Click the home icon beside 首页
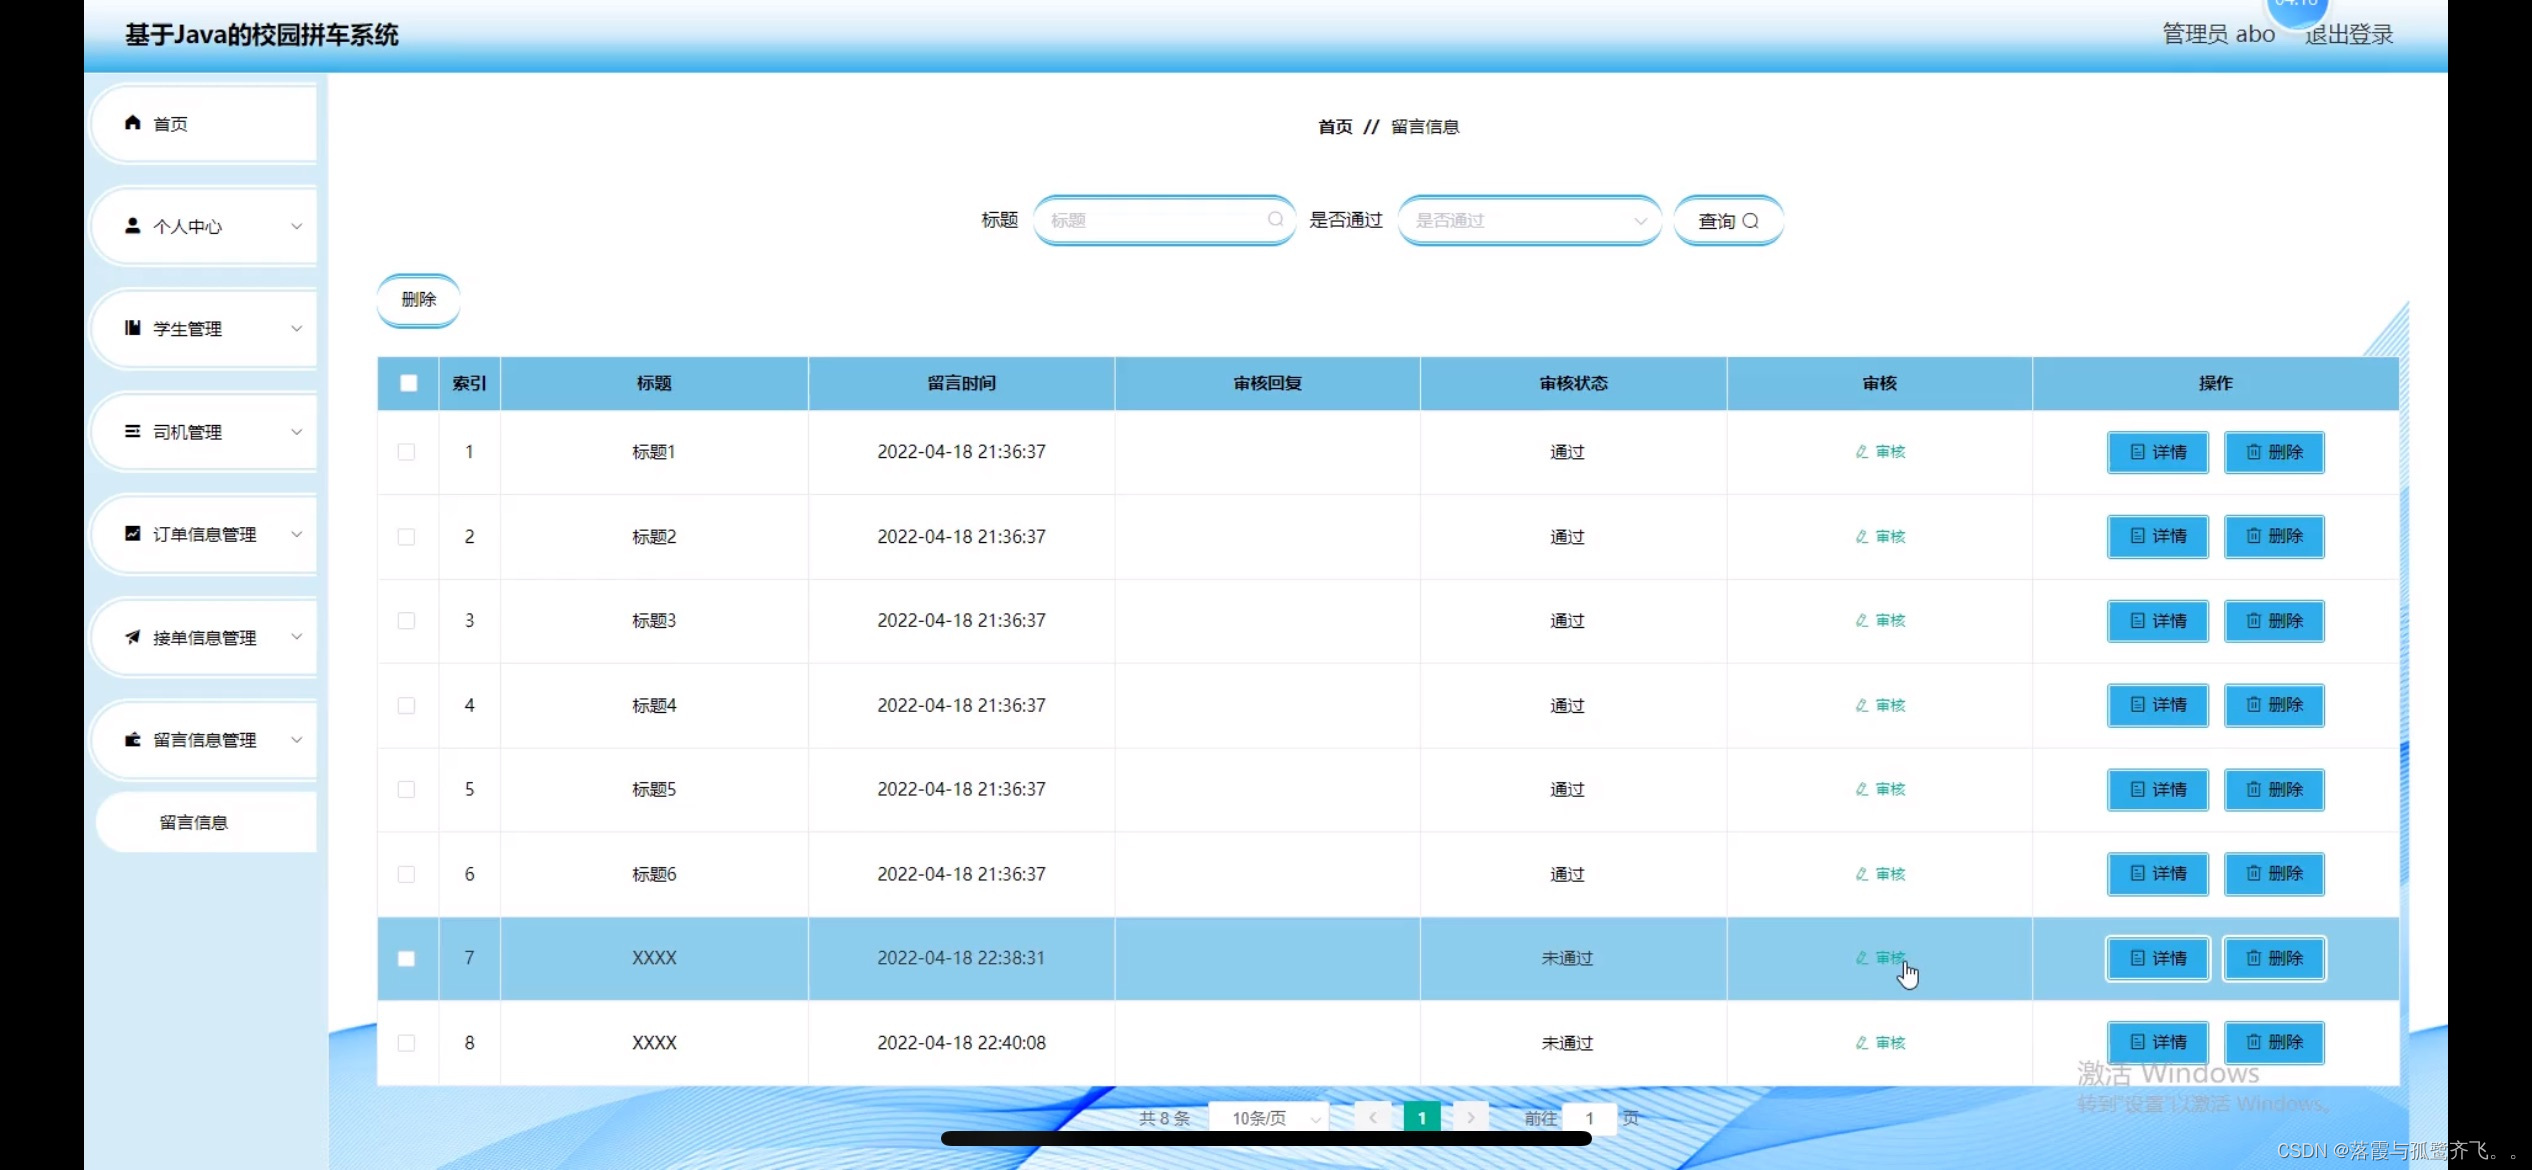 click(132, 123)
